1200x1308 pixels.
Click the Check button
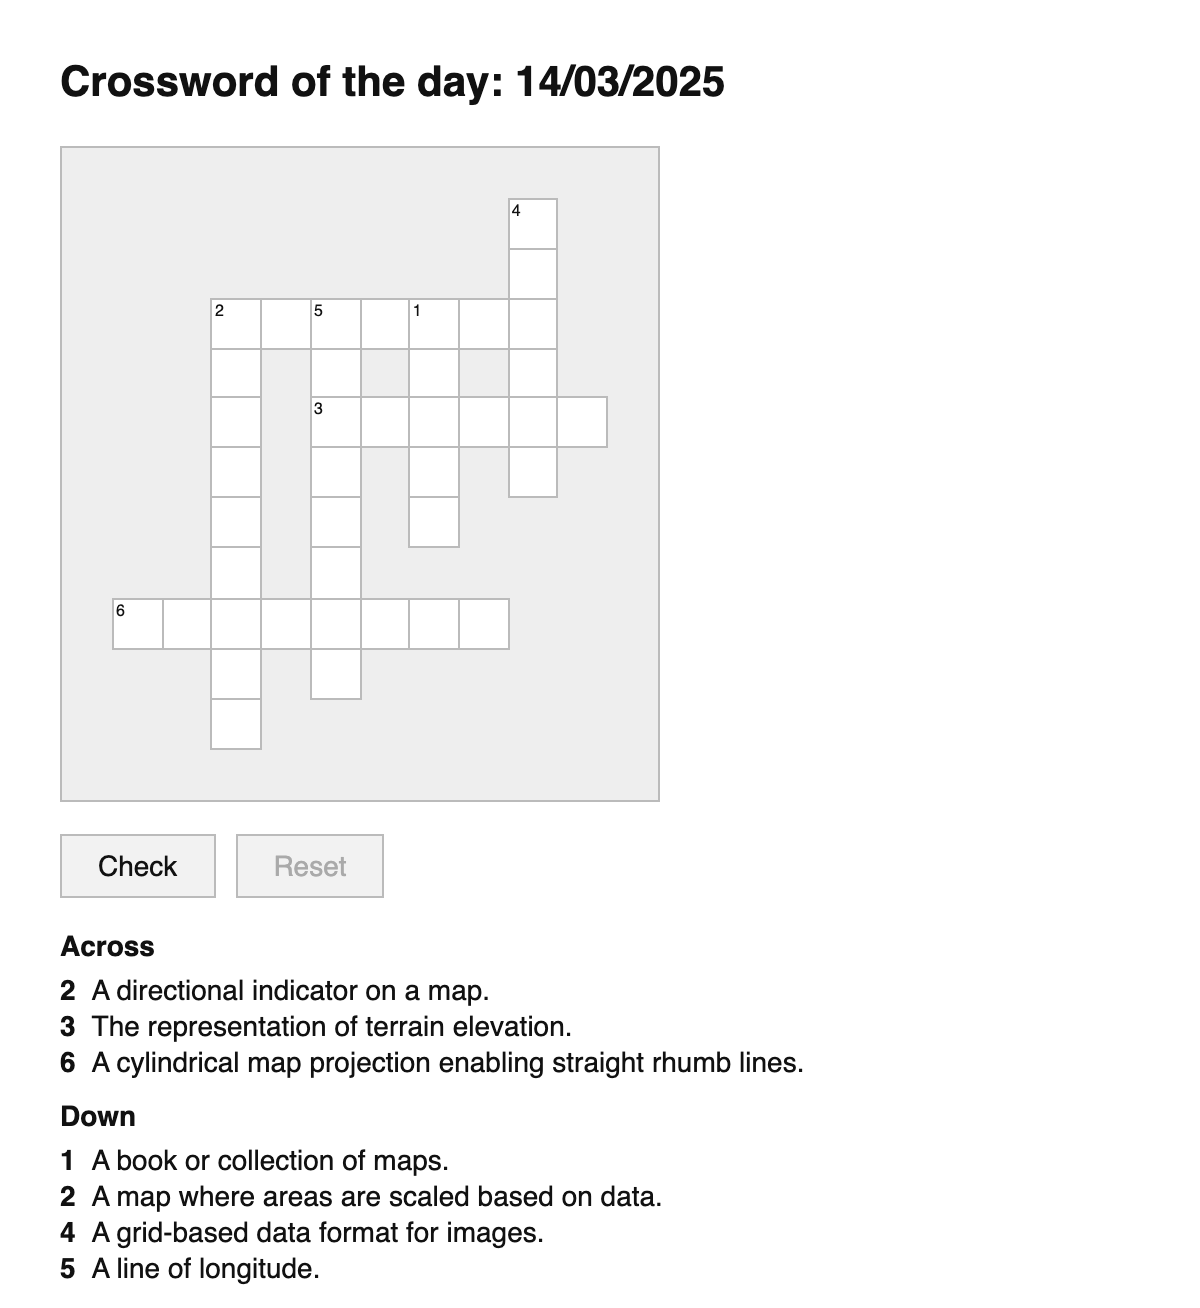point(137,865)
